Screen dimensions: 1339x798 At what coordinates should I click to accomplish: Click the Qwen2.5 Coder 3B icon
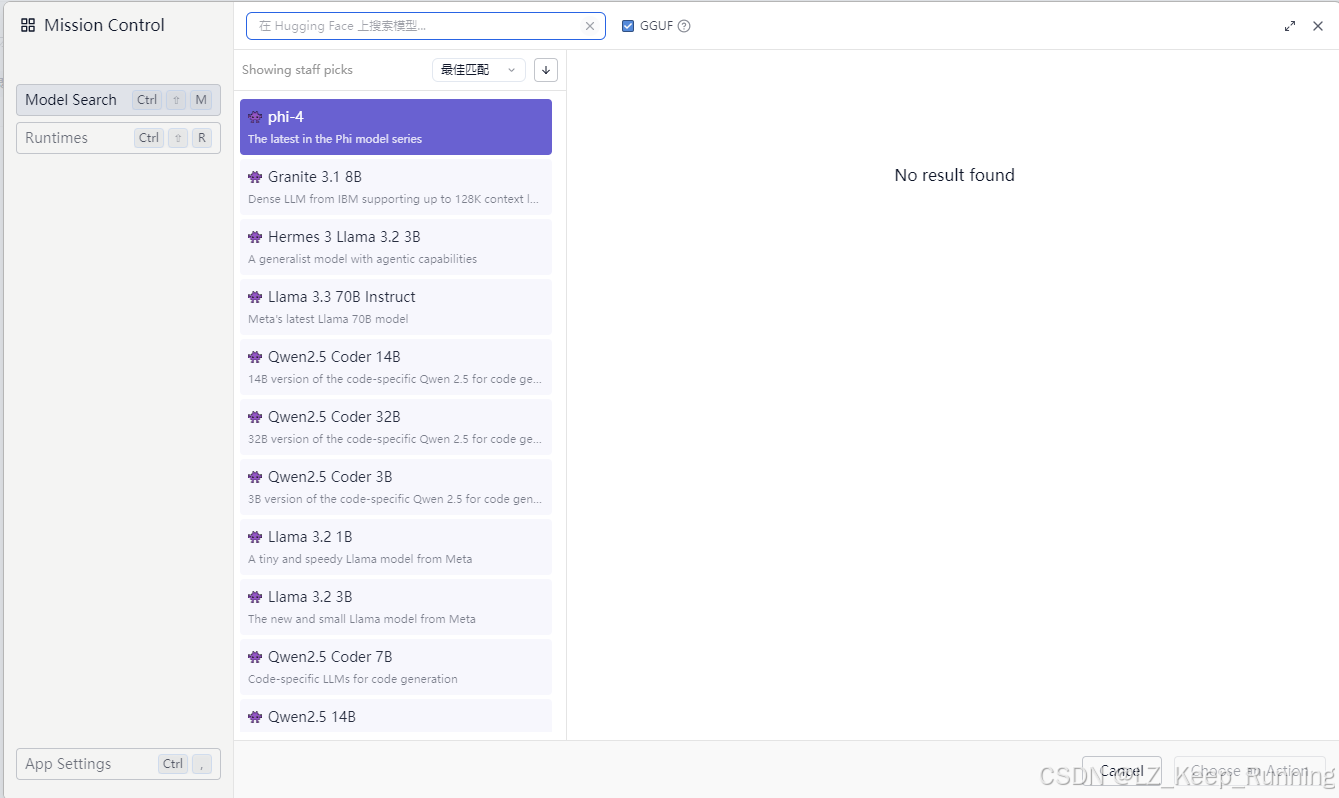point(255,477)
